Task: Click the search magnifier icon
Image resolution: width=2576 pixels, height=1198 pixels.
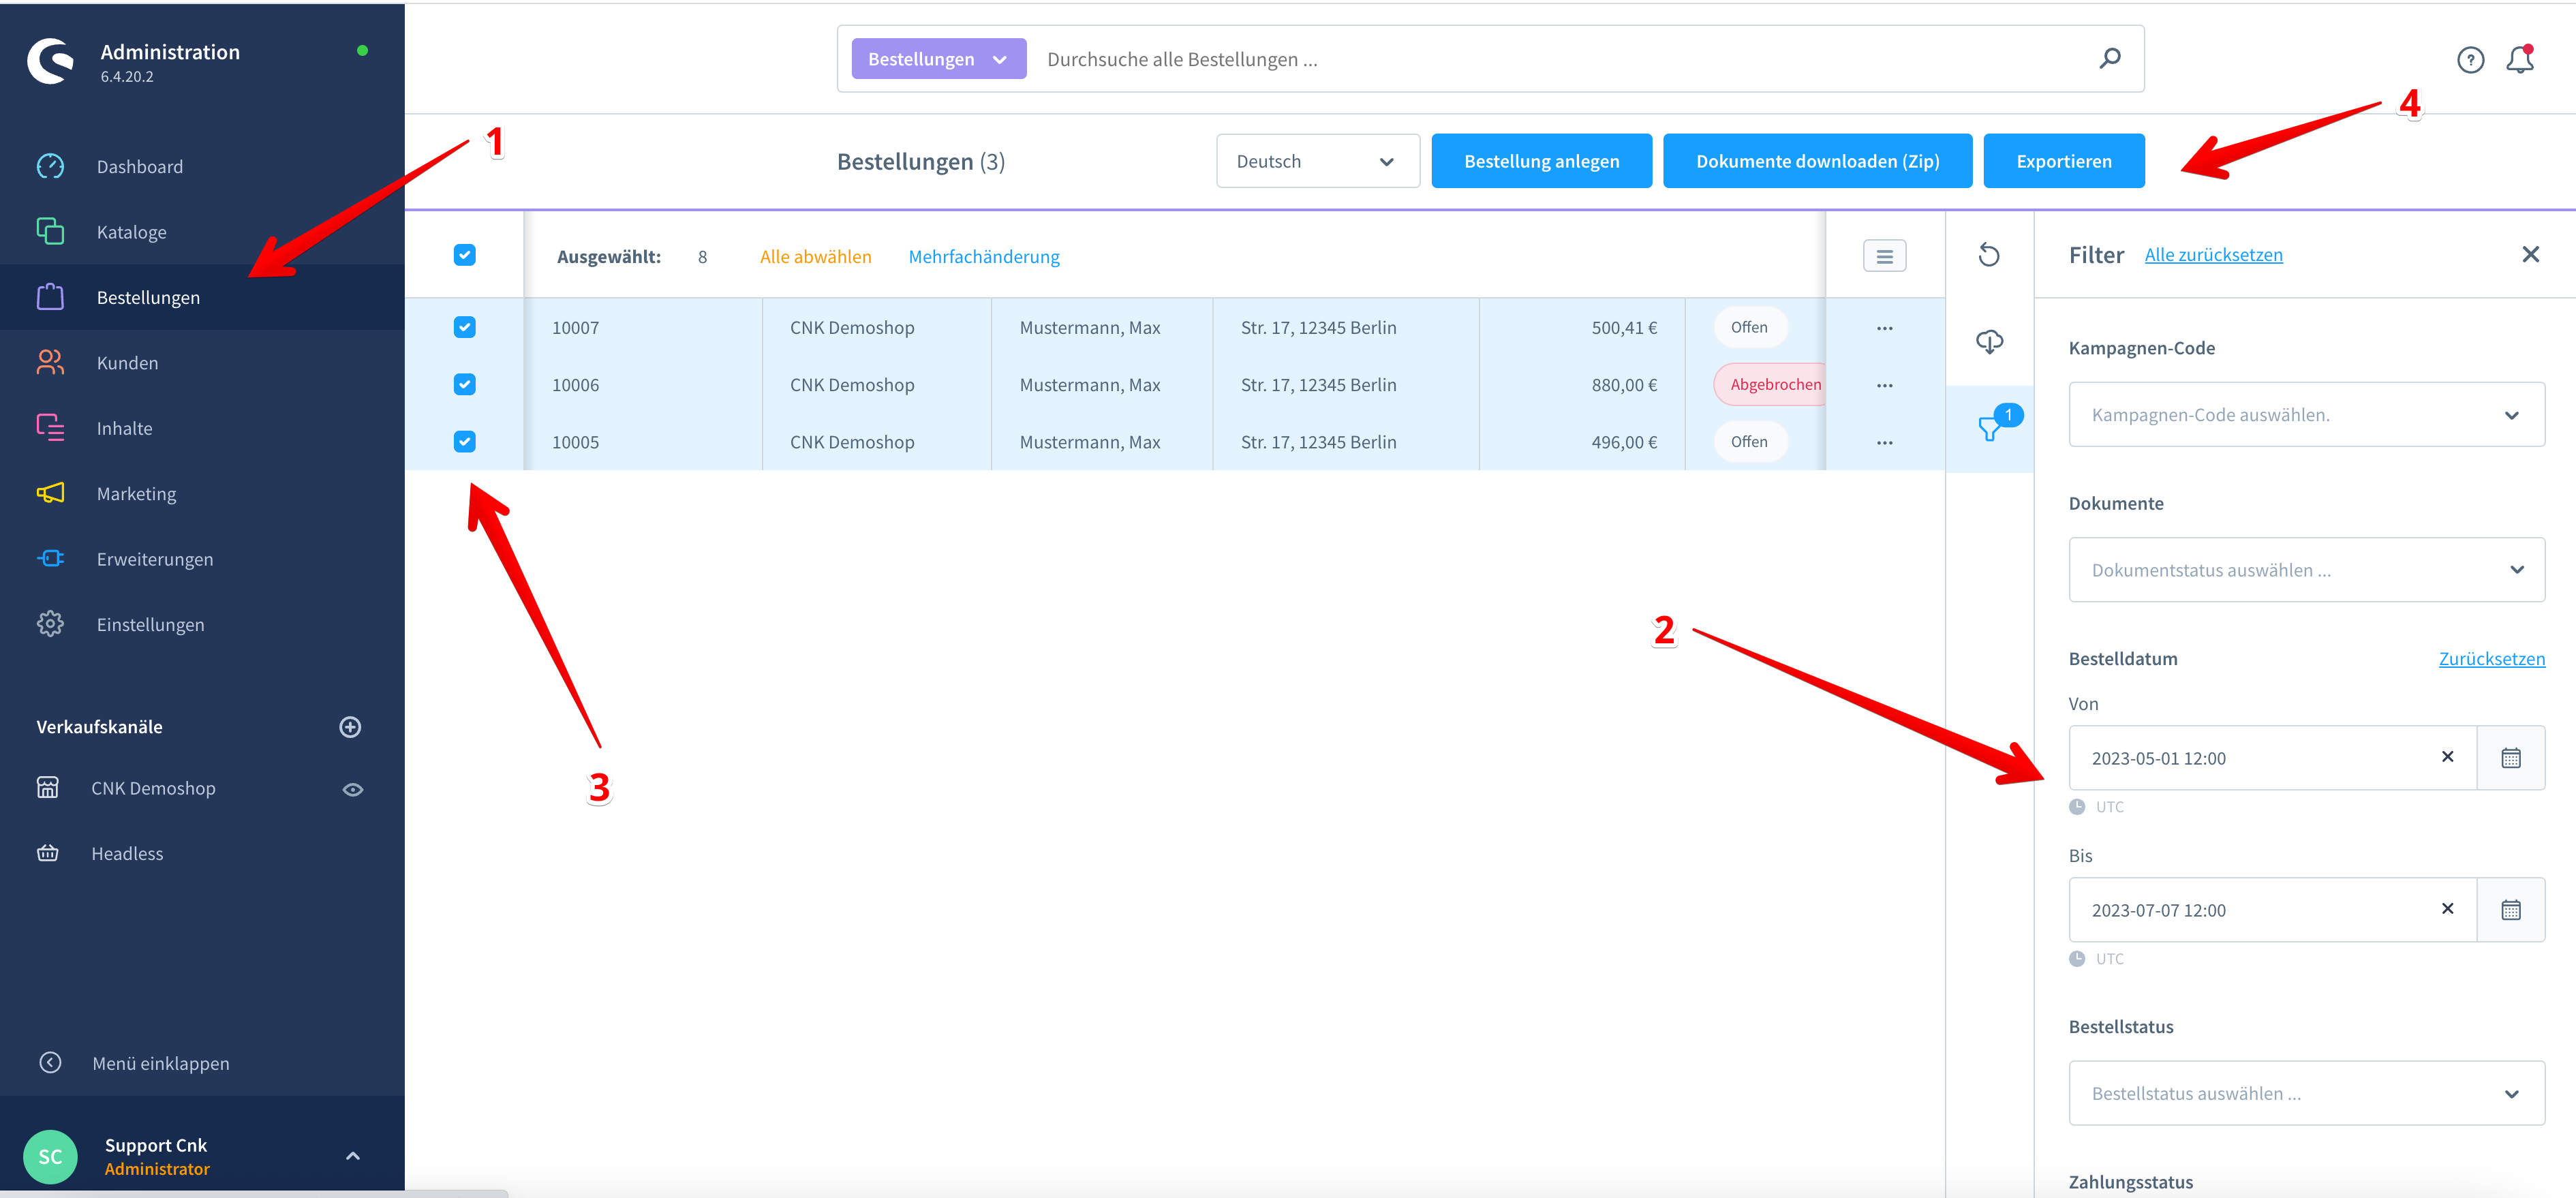Action: 2109,59
